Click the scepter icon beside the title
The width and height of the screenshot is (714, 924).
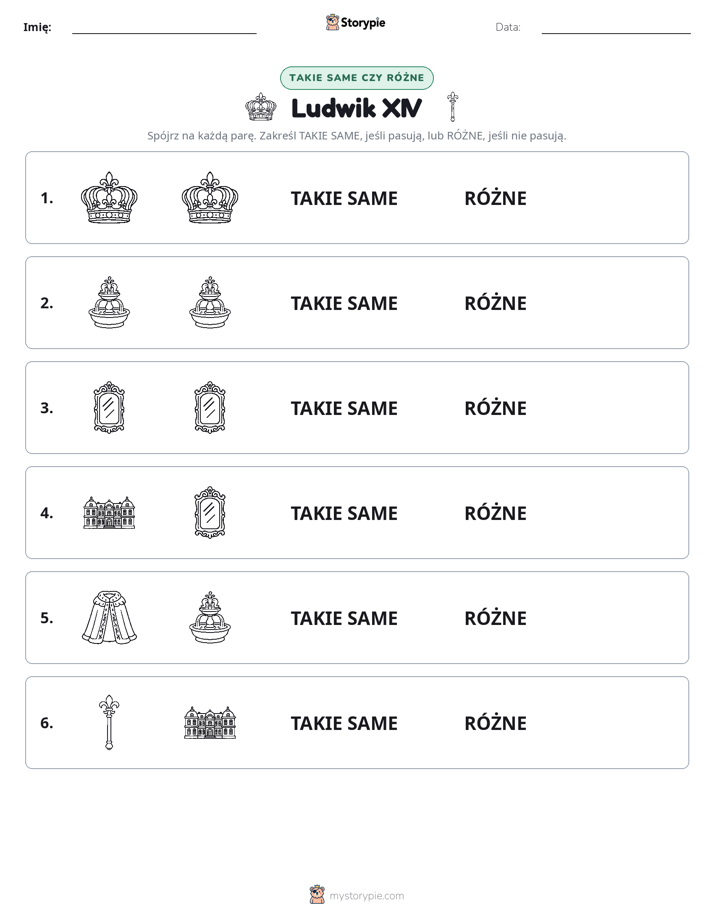coord(452,107)
